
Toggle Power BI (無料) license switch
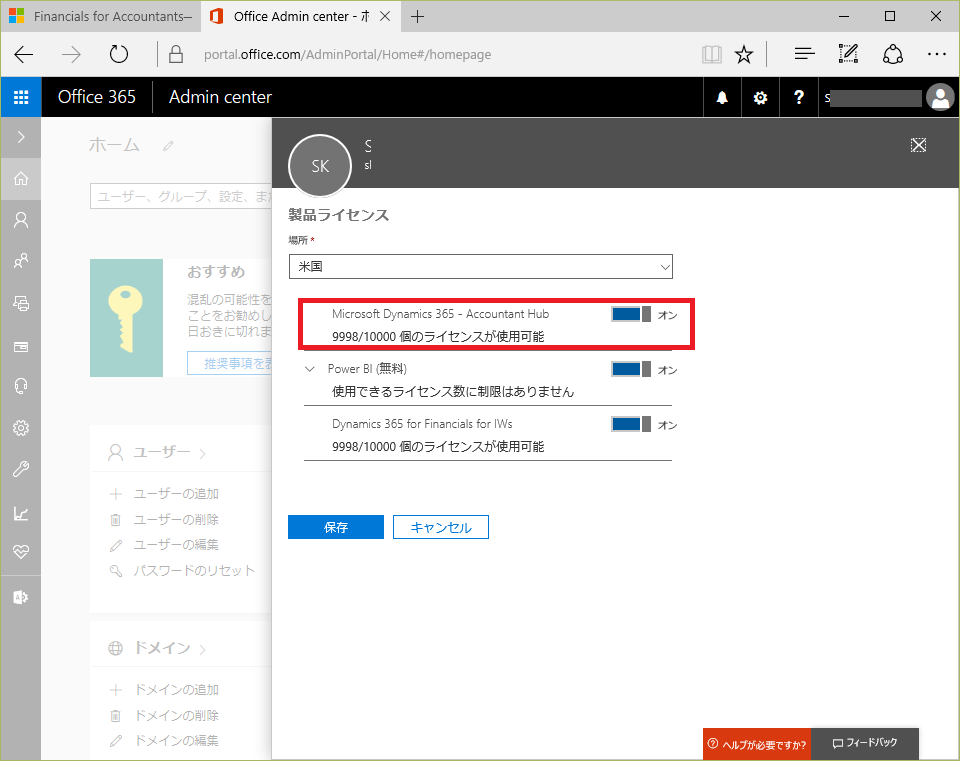tap(631, 369)
